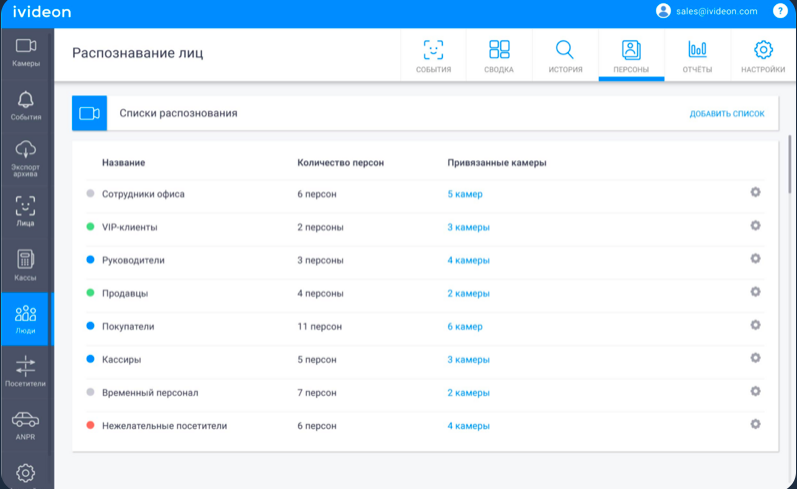Switch to the История tab
Image resolution: width=797 pixels, height=489 pixels.
(565, 55)
